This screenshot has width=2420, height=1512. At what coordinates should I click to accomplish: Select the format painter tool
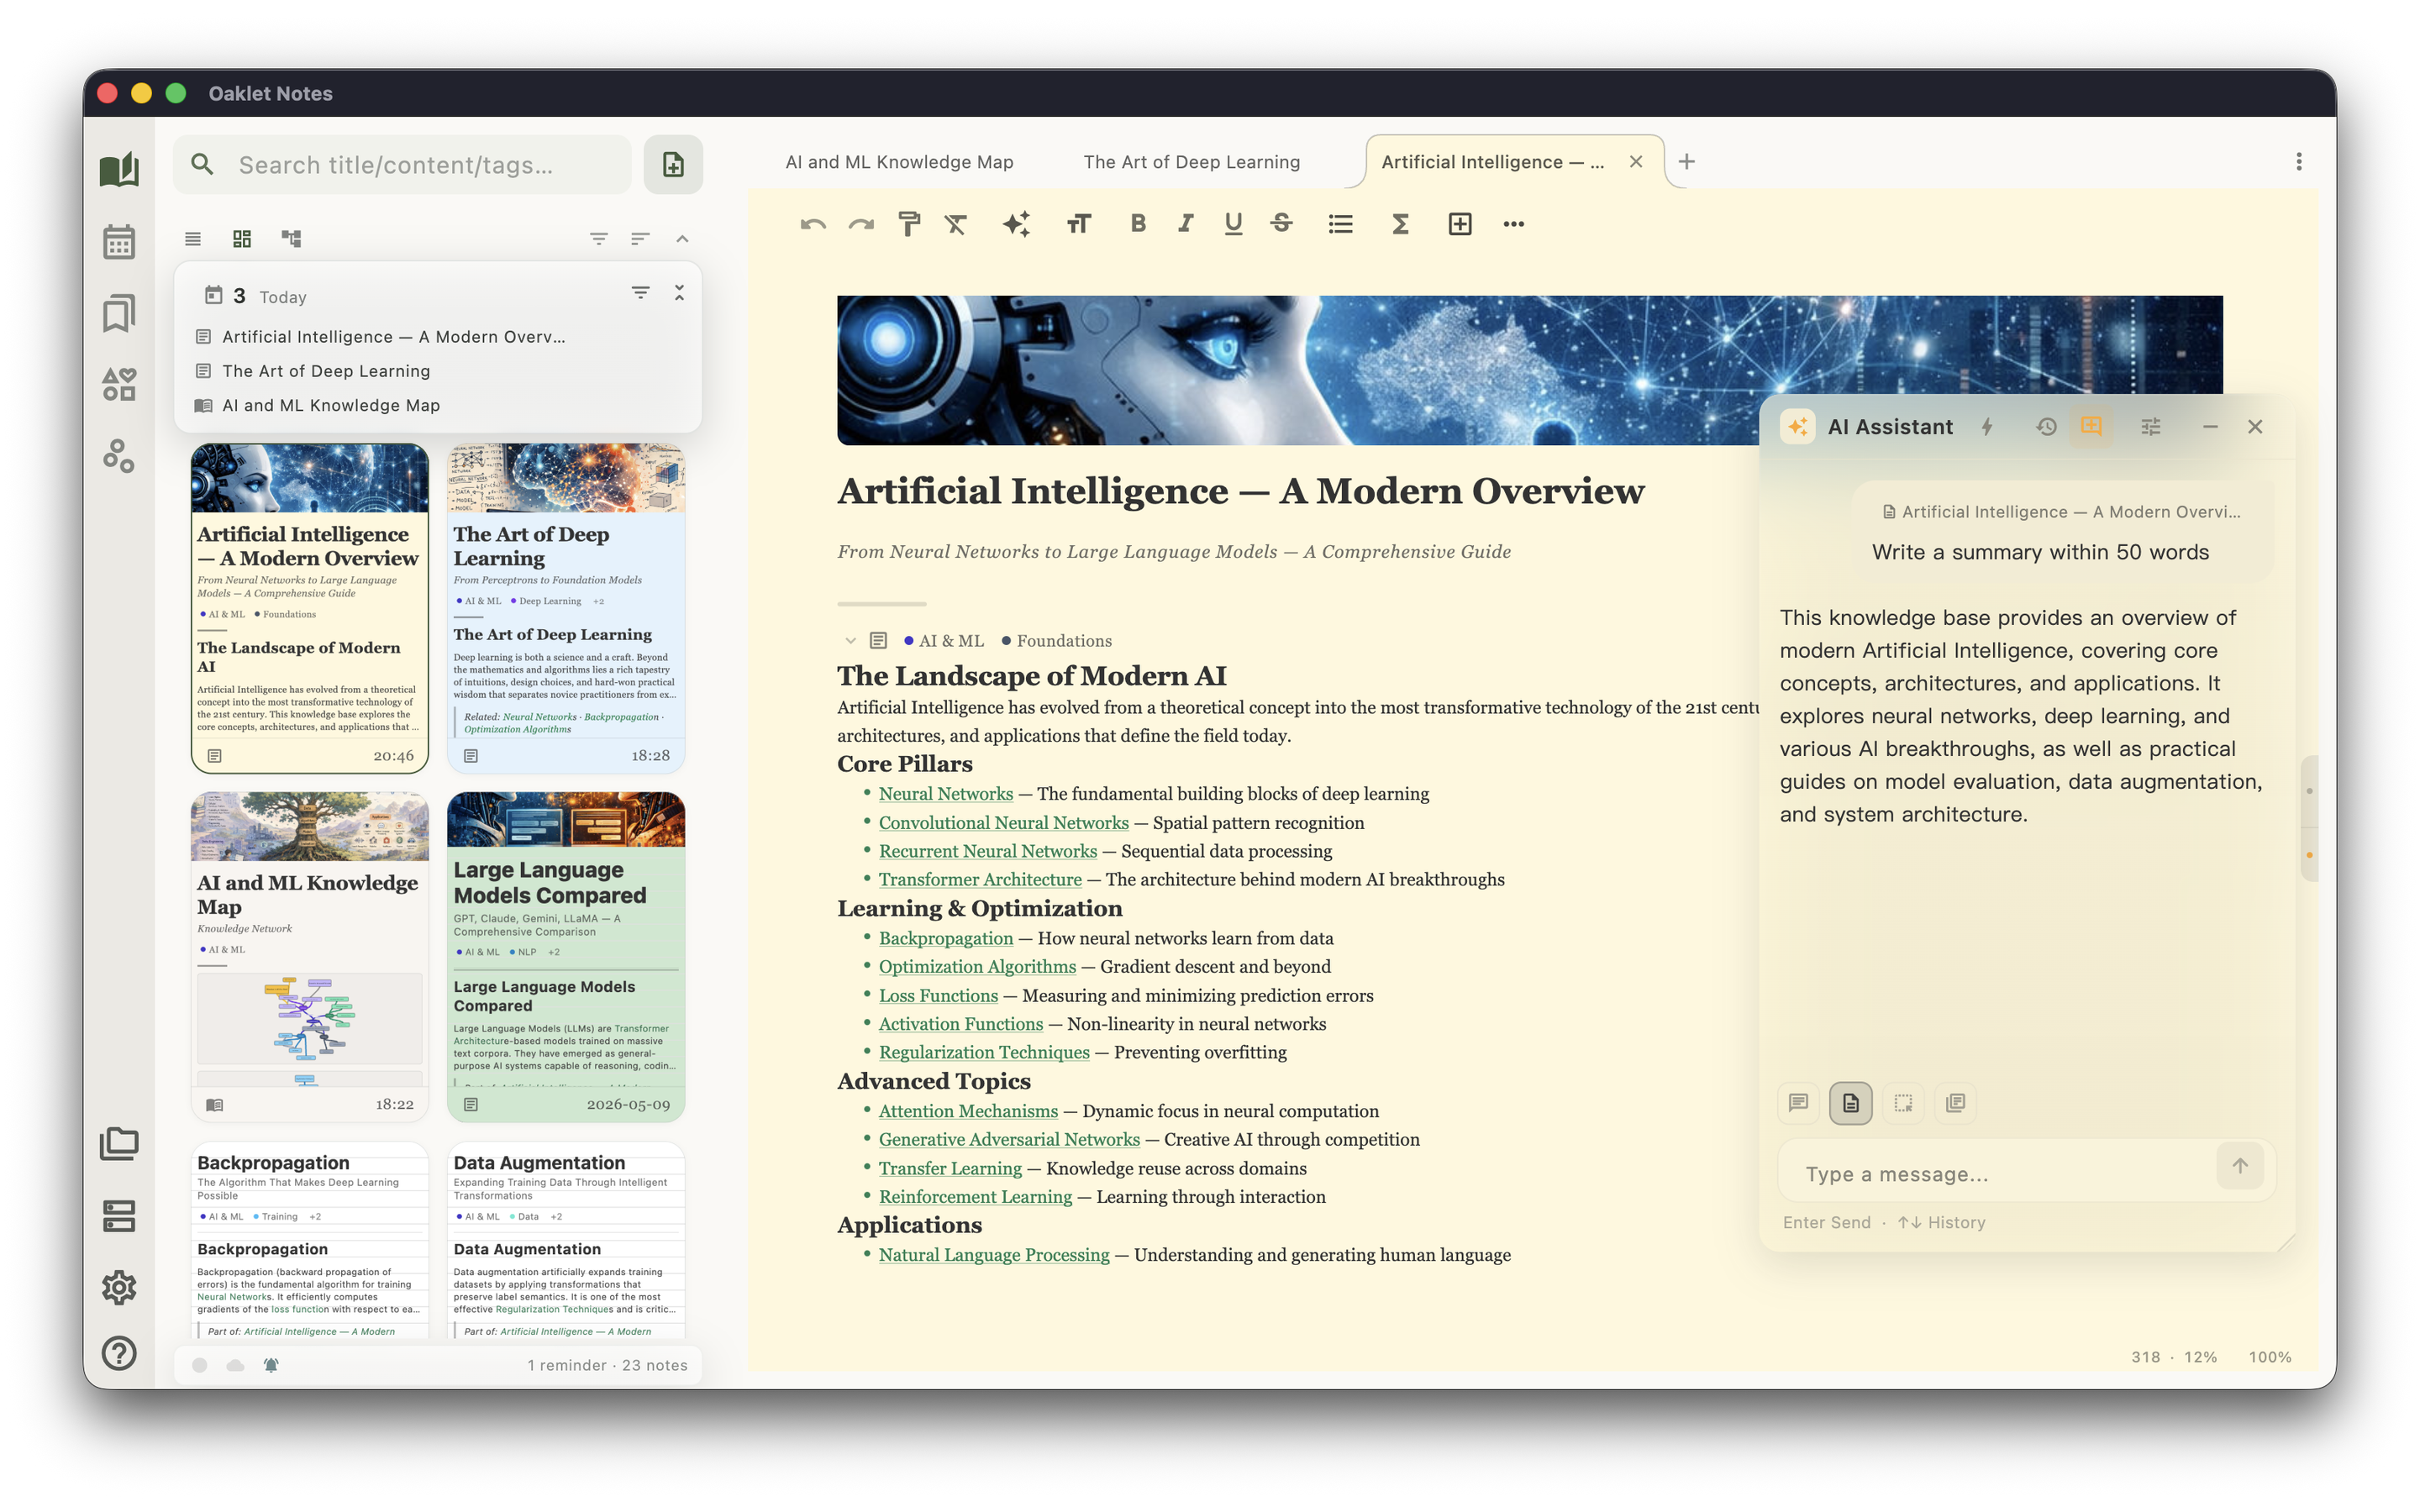[909, 224]
